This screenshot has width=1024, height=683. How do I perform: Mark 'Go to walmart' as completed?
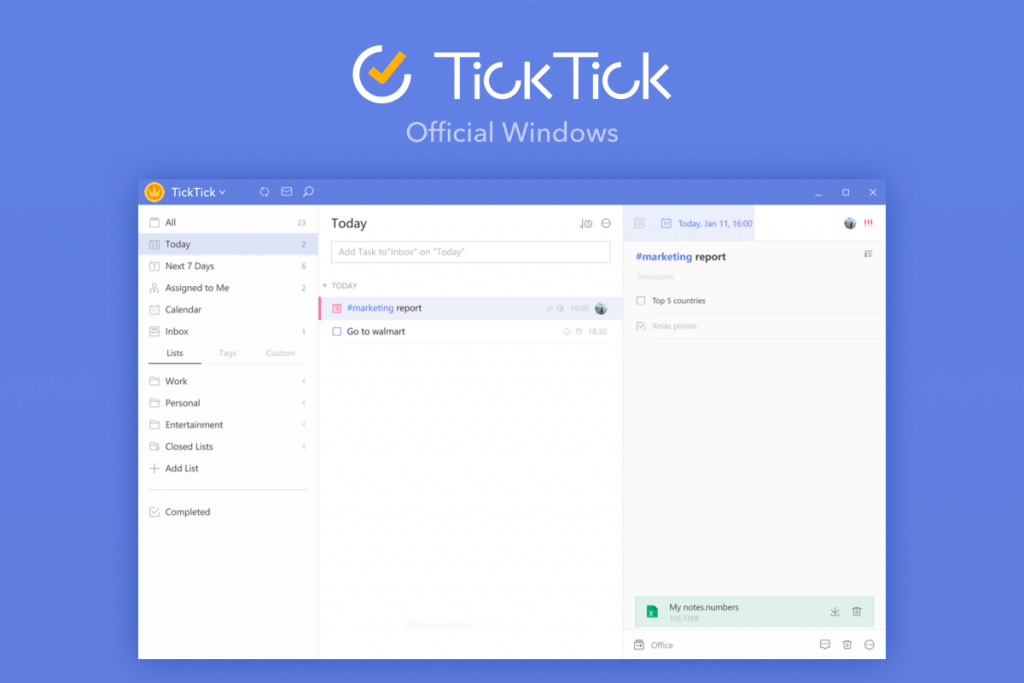336,331
